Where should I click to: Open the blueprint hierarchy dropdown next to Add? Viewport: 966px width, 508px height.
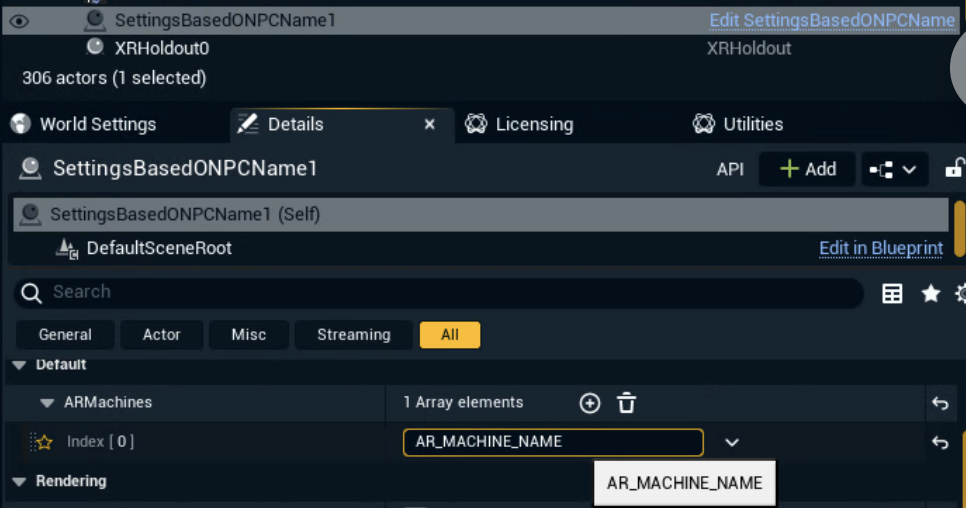click(894, 169)
